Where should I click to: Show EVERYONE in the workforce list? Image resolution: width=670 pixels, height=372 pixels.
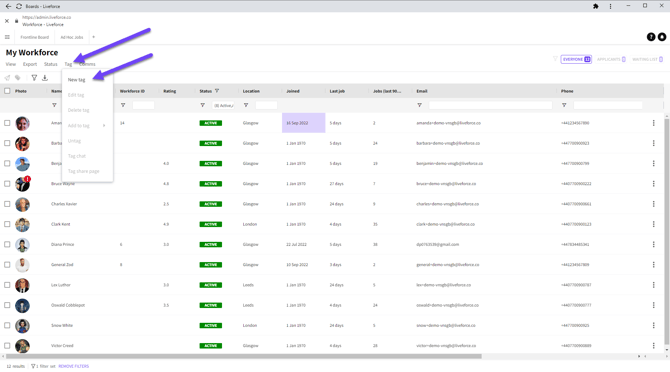(576, 59)
